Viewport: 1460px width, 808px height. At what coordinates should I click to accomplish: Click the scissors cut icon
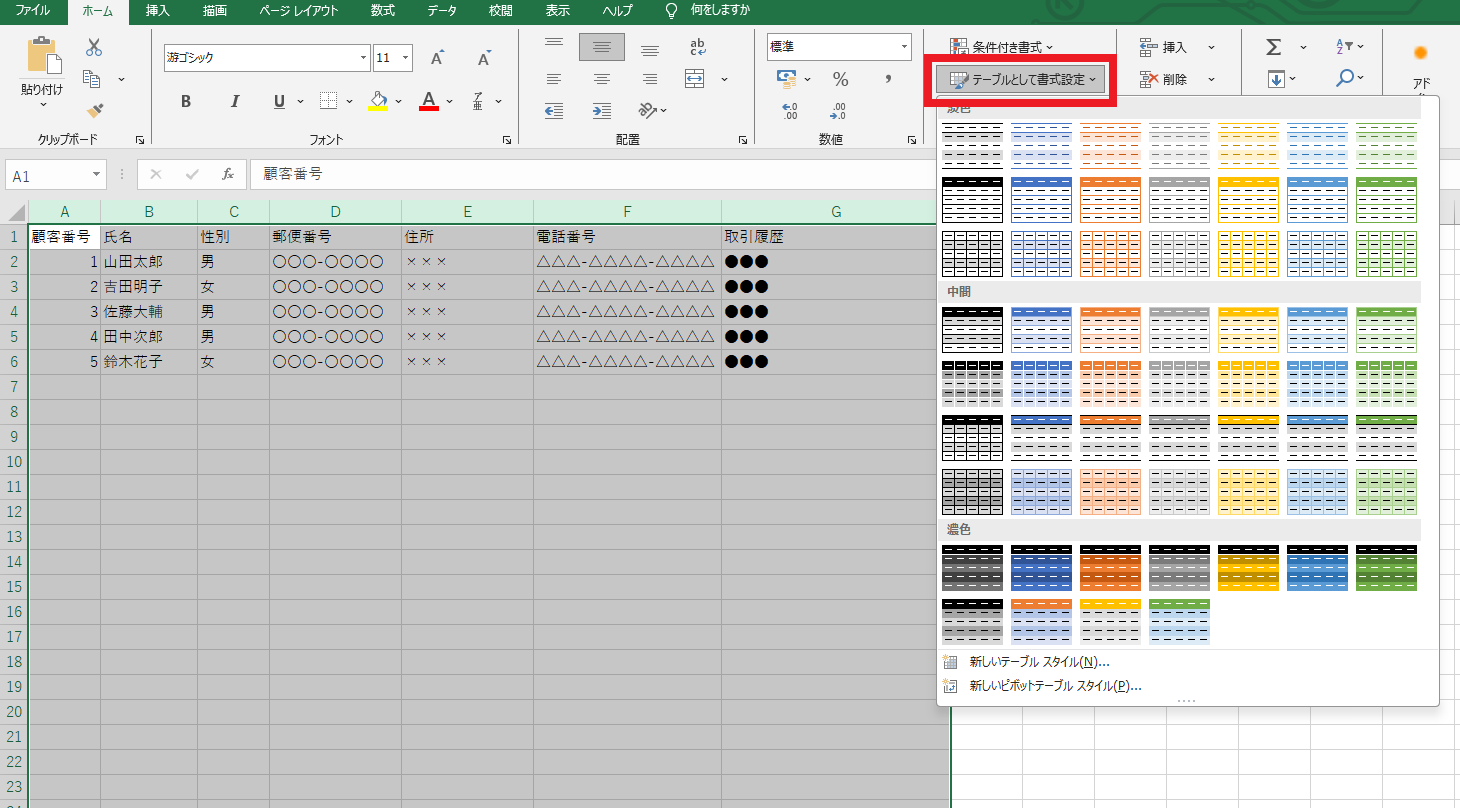(x=94, y=47)
